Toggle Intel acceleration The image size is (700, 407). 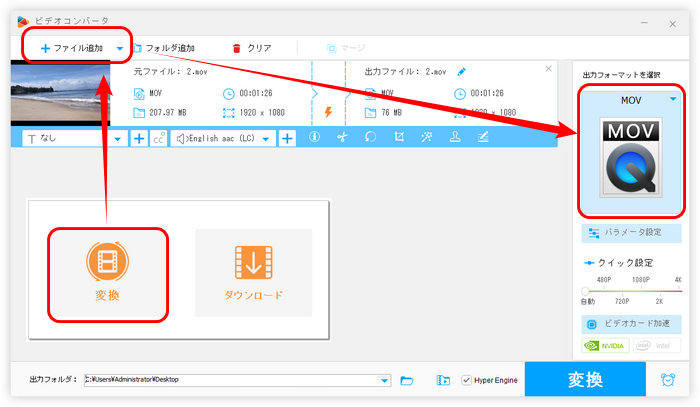pyautogui.click(x=657, y=345)
